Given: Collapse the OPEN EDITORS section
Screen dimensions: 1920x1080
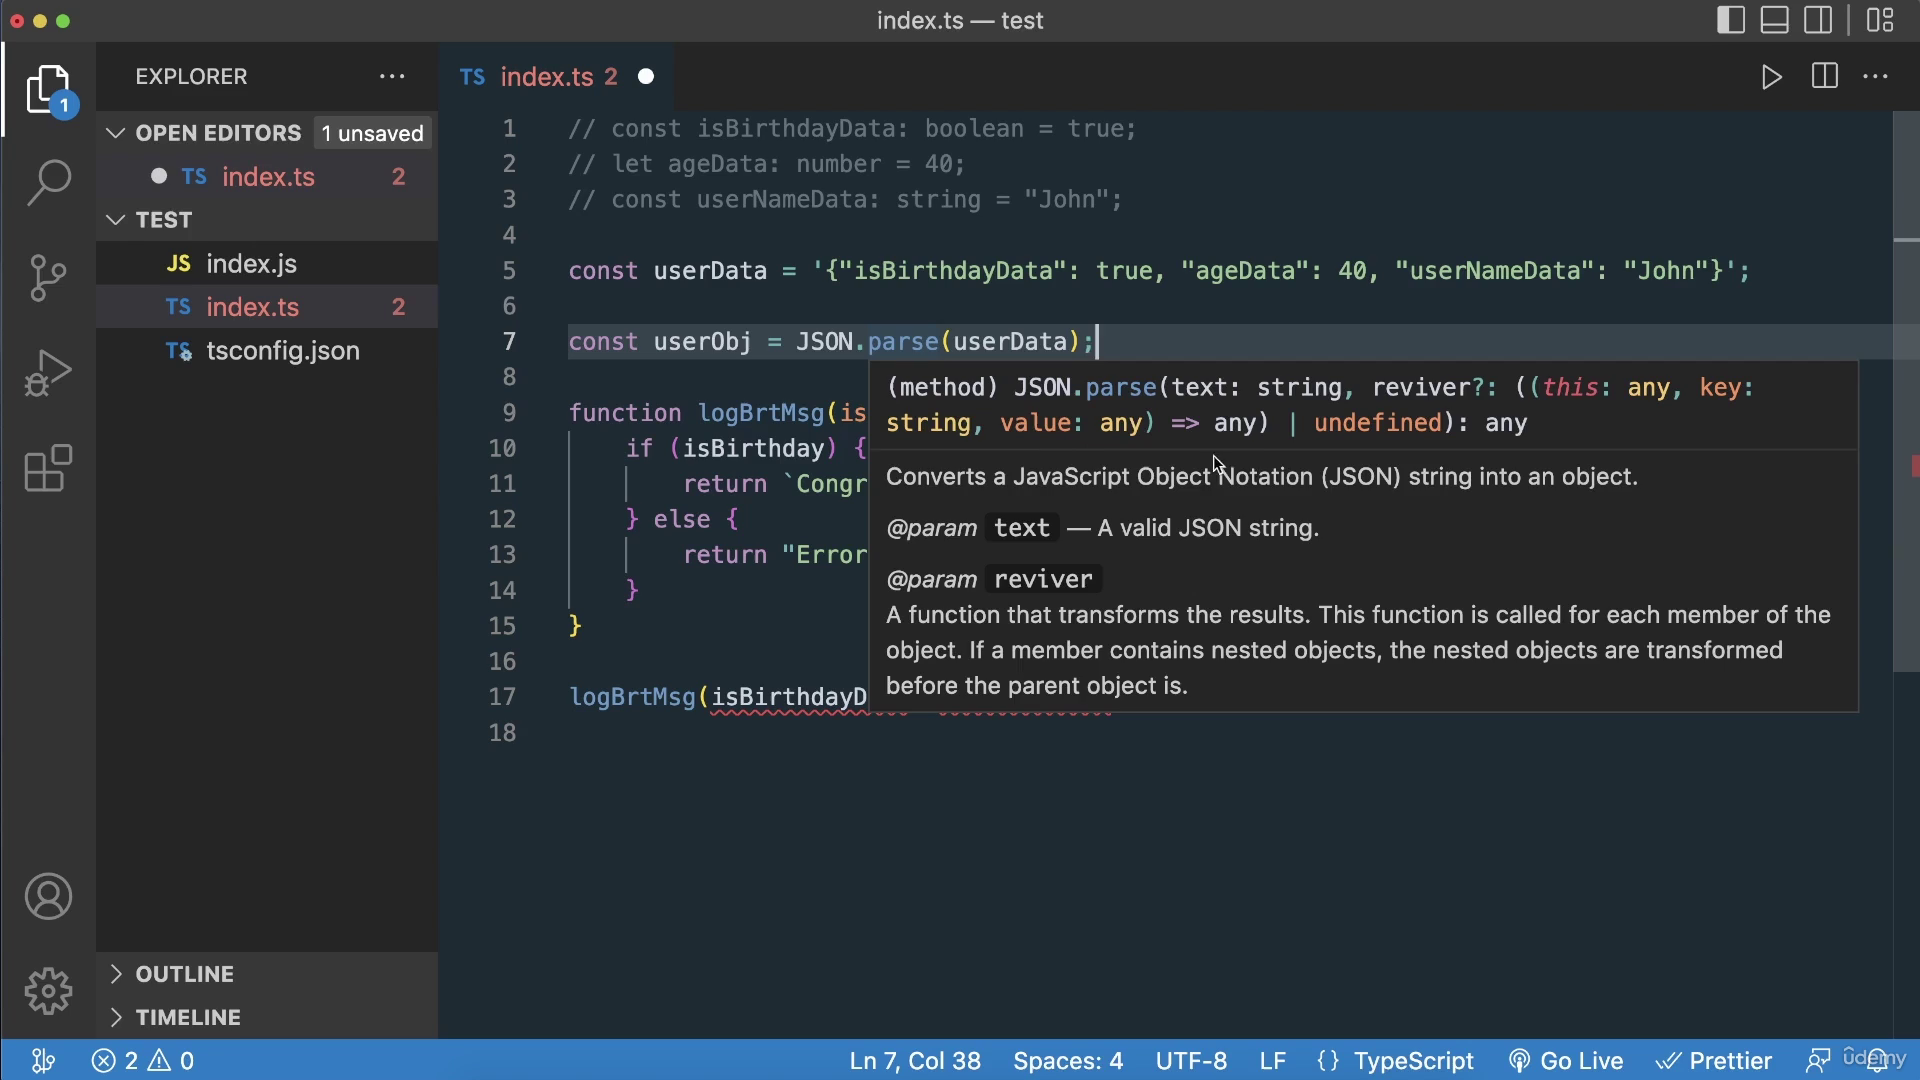Looking at the screenshot, I should click(115, 132).
